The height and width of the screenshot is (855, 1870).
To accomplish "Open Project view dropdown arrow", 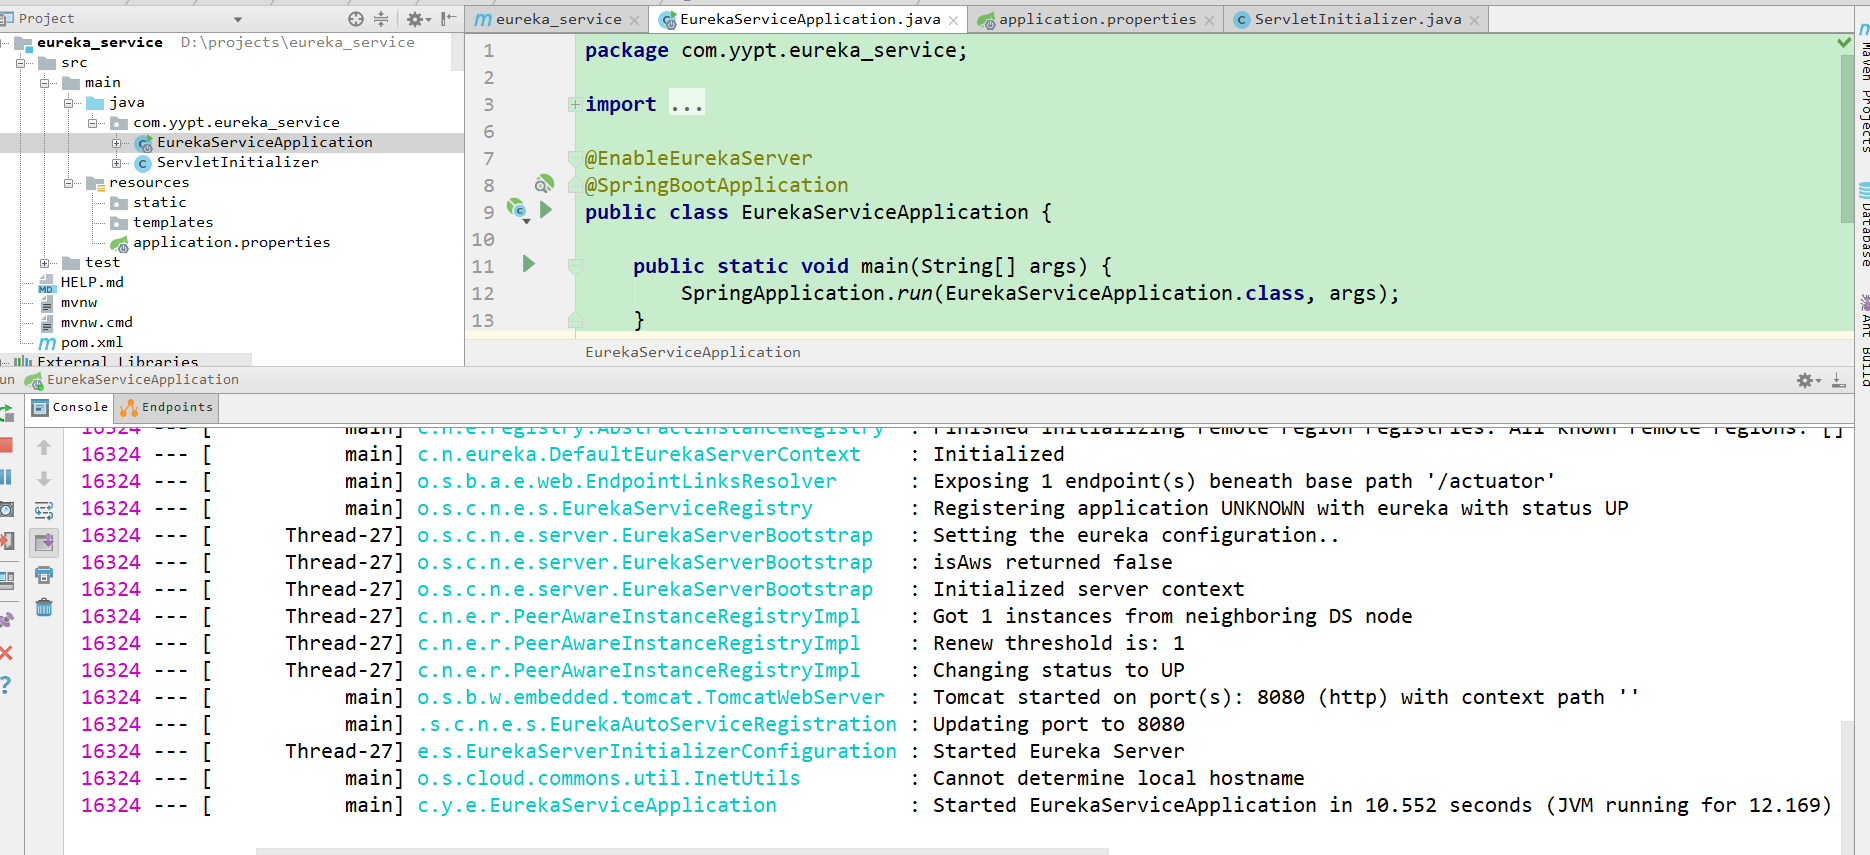I will [238, 19].
